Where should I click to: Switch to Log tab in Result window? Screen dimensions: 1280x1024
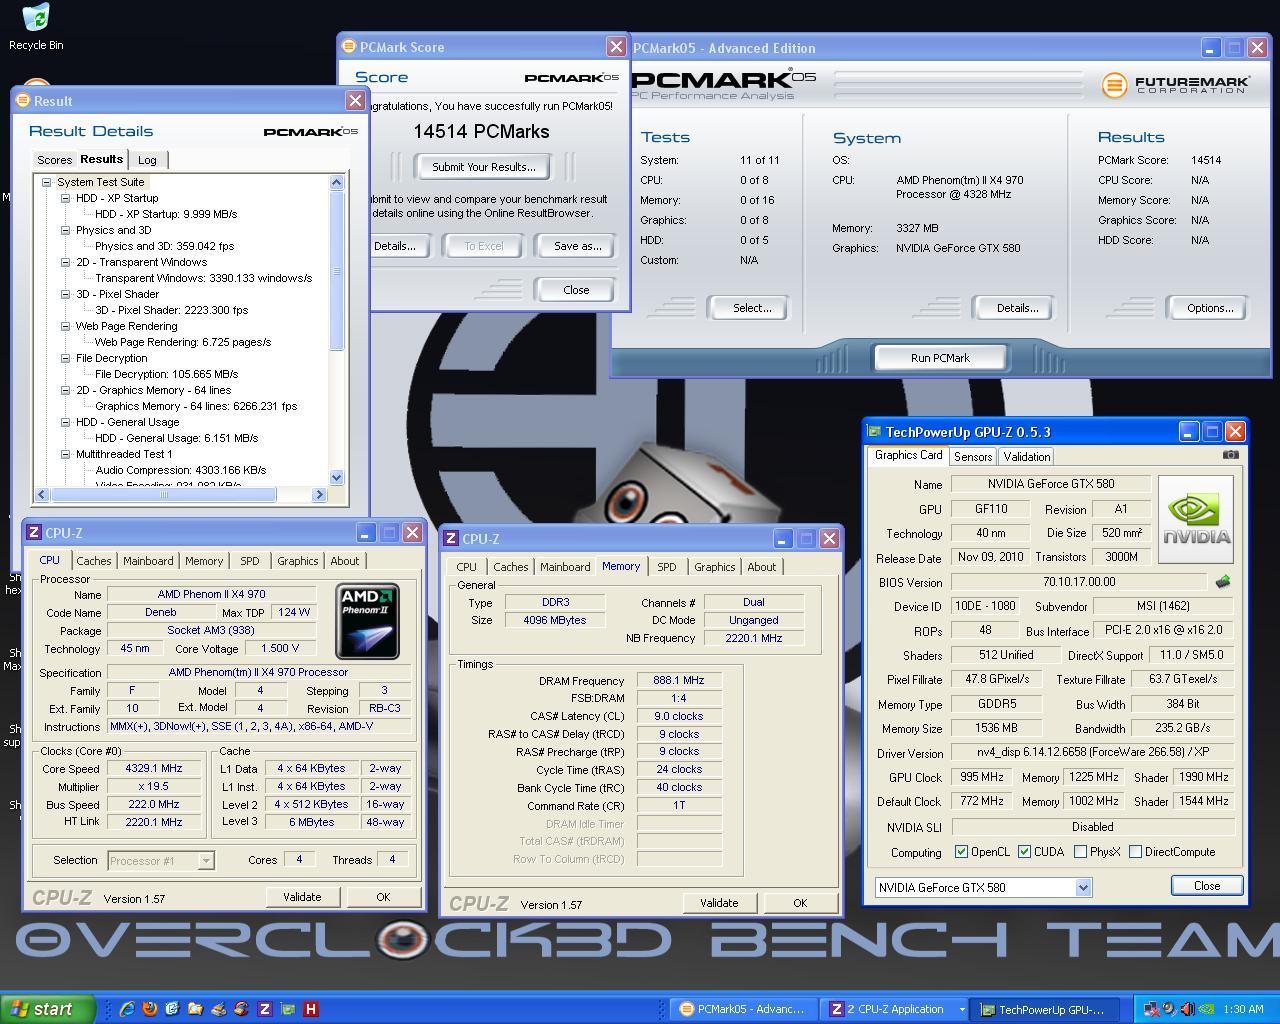pos(147,160)
